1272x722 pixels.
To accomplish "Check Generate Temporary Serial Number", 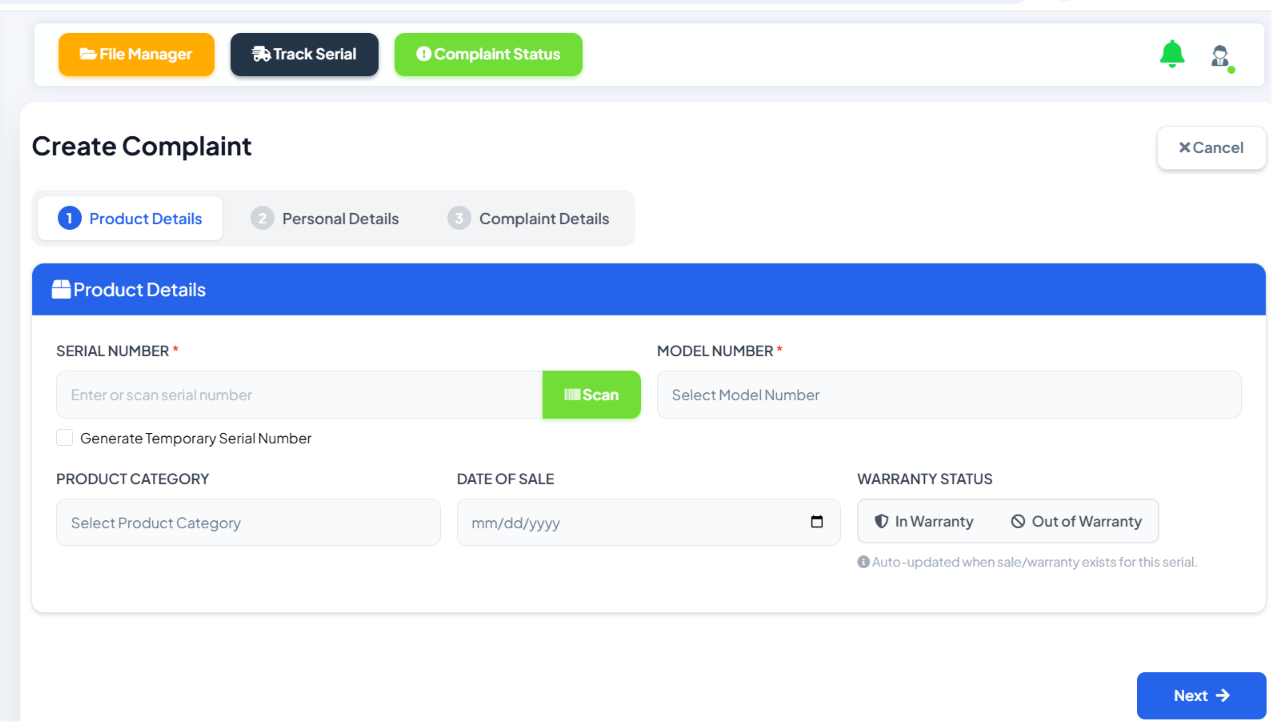I will tap(65, 438).
